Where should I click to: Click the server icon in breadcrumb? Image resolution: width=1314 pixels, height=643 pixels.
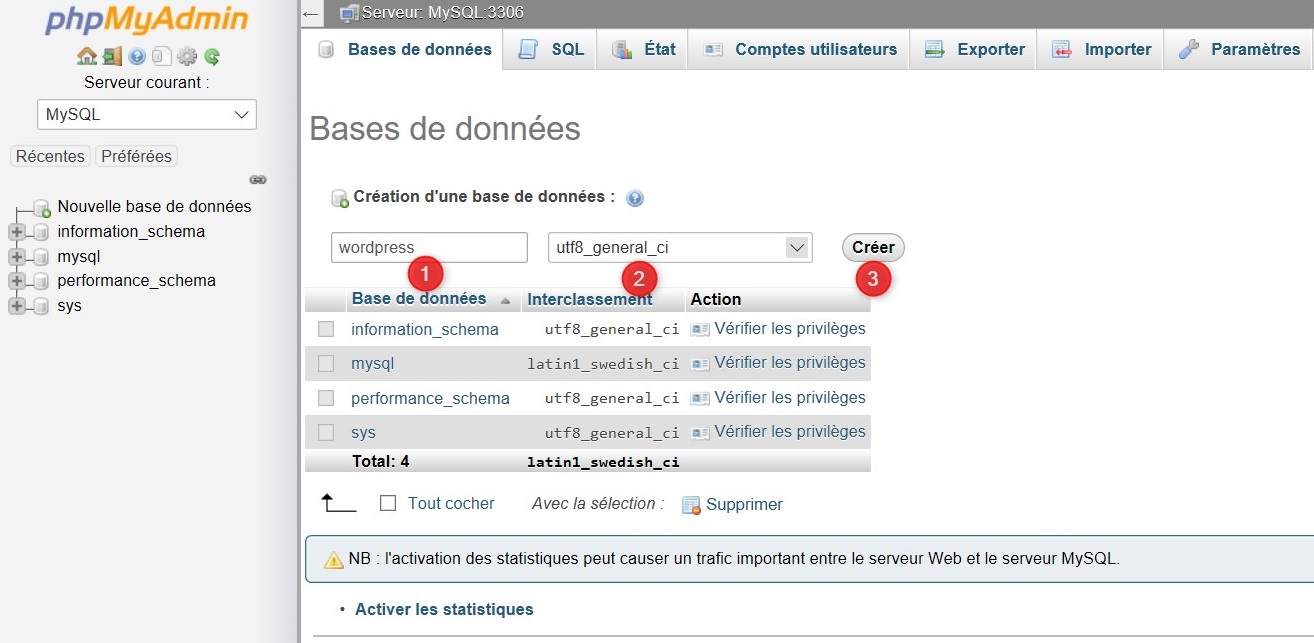point(349,13)
